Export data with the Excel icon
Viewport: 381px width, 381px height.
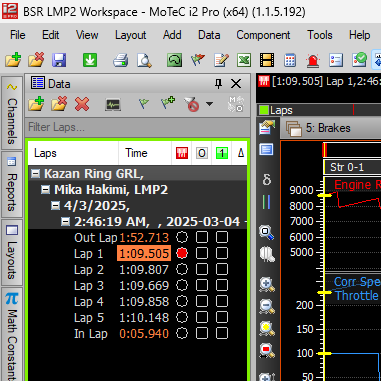[x=244, y=60]
